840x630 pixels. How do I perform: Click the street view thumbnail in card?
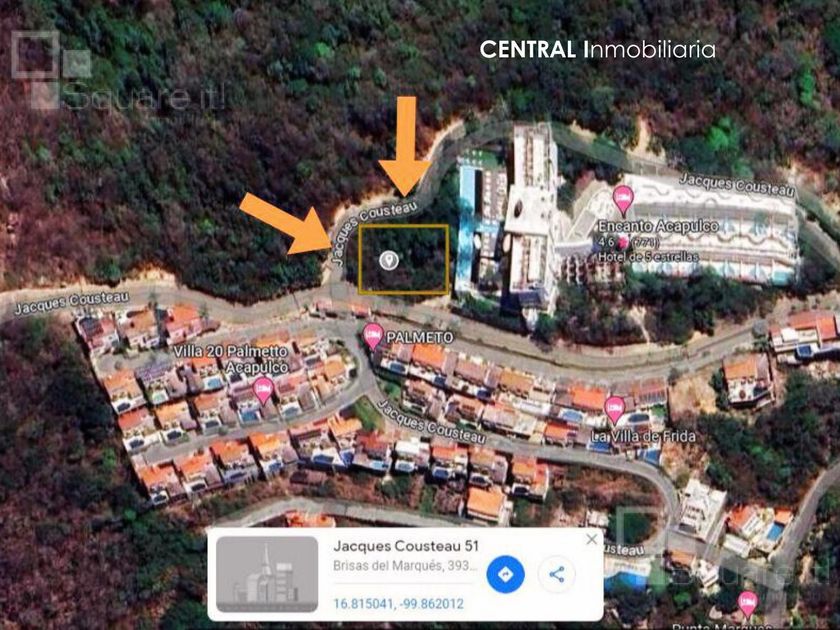(267, 574)
